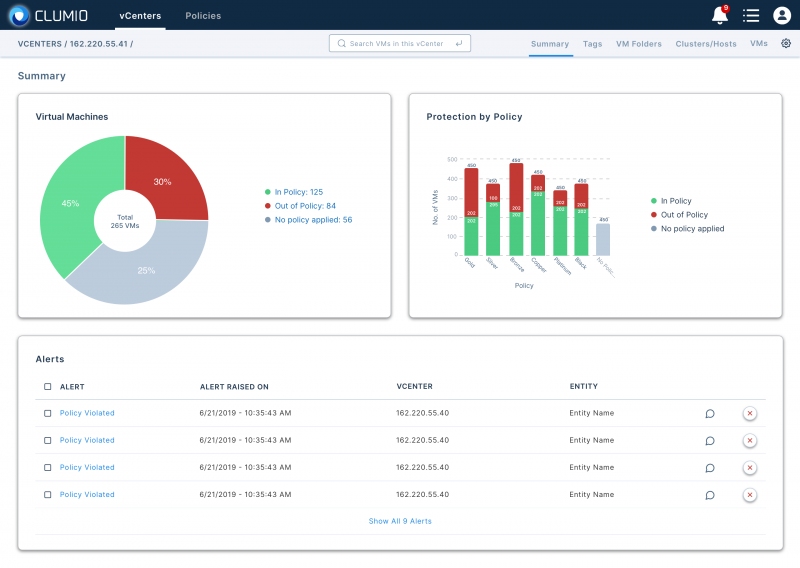The width and height of the screenshot is (800, 568).
Task: Check the fourth alert row checkbox
Action: (47, 494)
